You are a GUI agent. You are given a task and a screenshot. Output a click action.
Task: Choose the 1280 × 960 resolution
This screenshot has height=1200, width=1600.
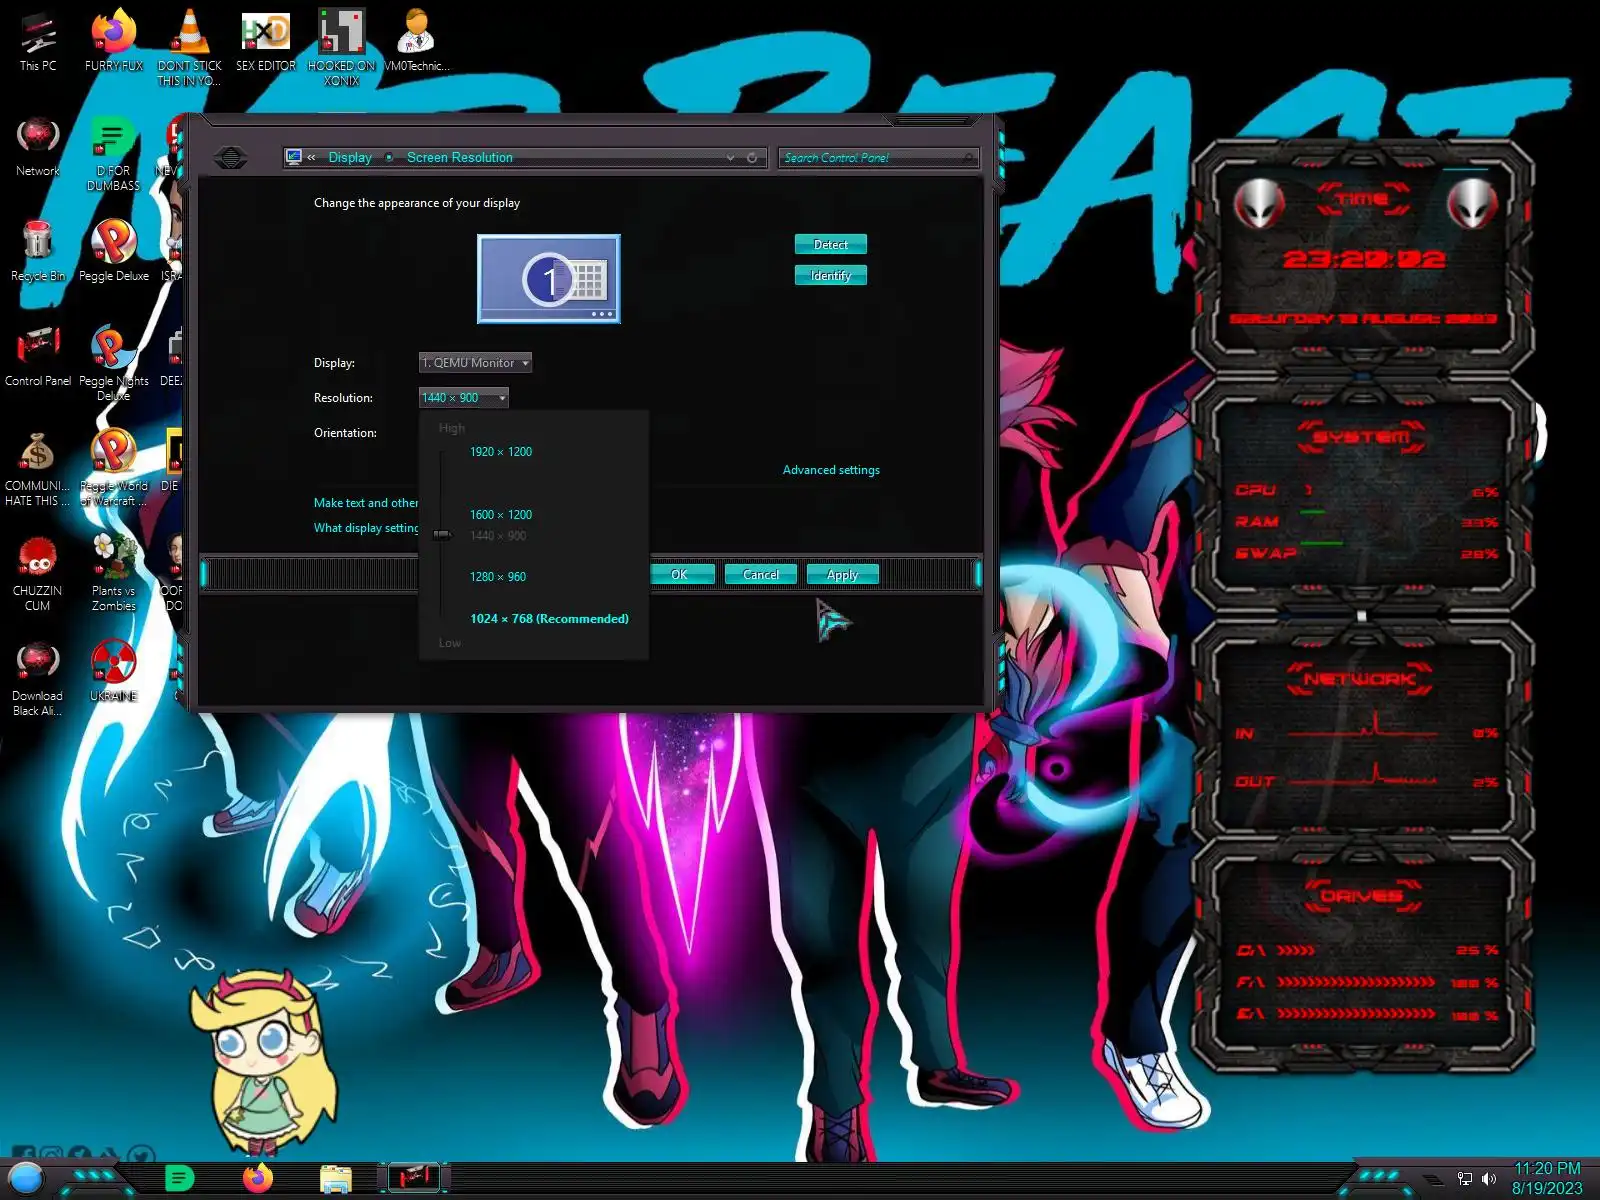coord(498,577)
